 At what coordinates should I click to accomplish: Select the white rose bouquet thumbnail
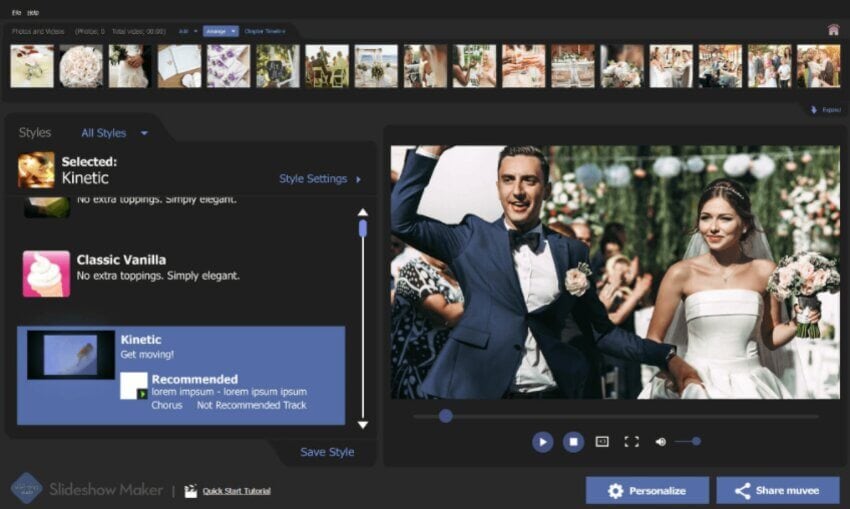81,66
